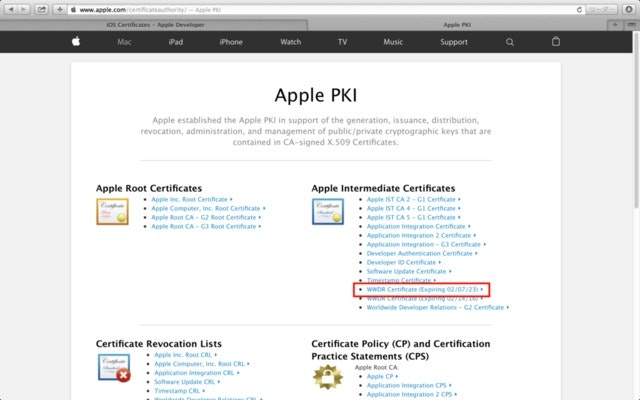Viewport: 640px width, 400px height.
Task: Open Apple Computer, Inc. Root CRL link
Action: [199, 364]
